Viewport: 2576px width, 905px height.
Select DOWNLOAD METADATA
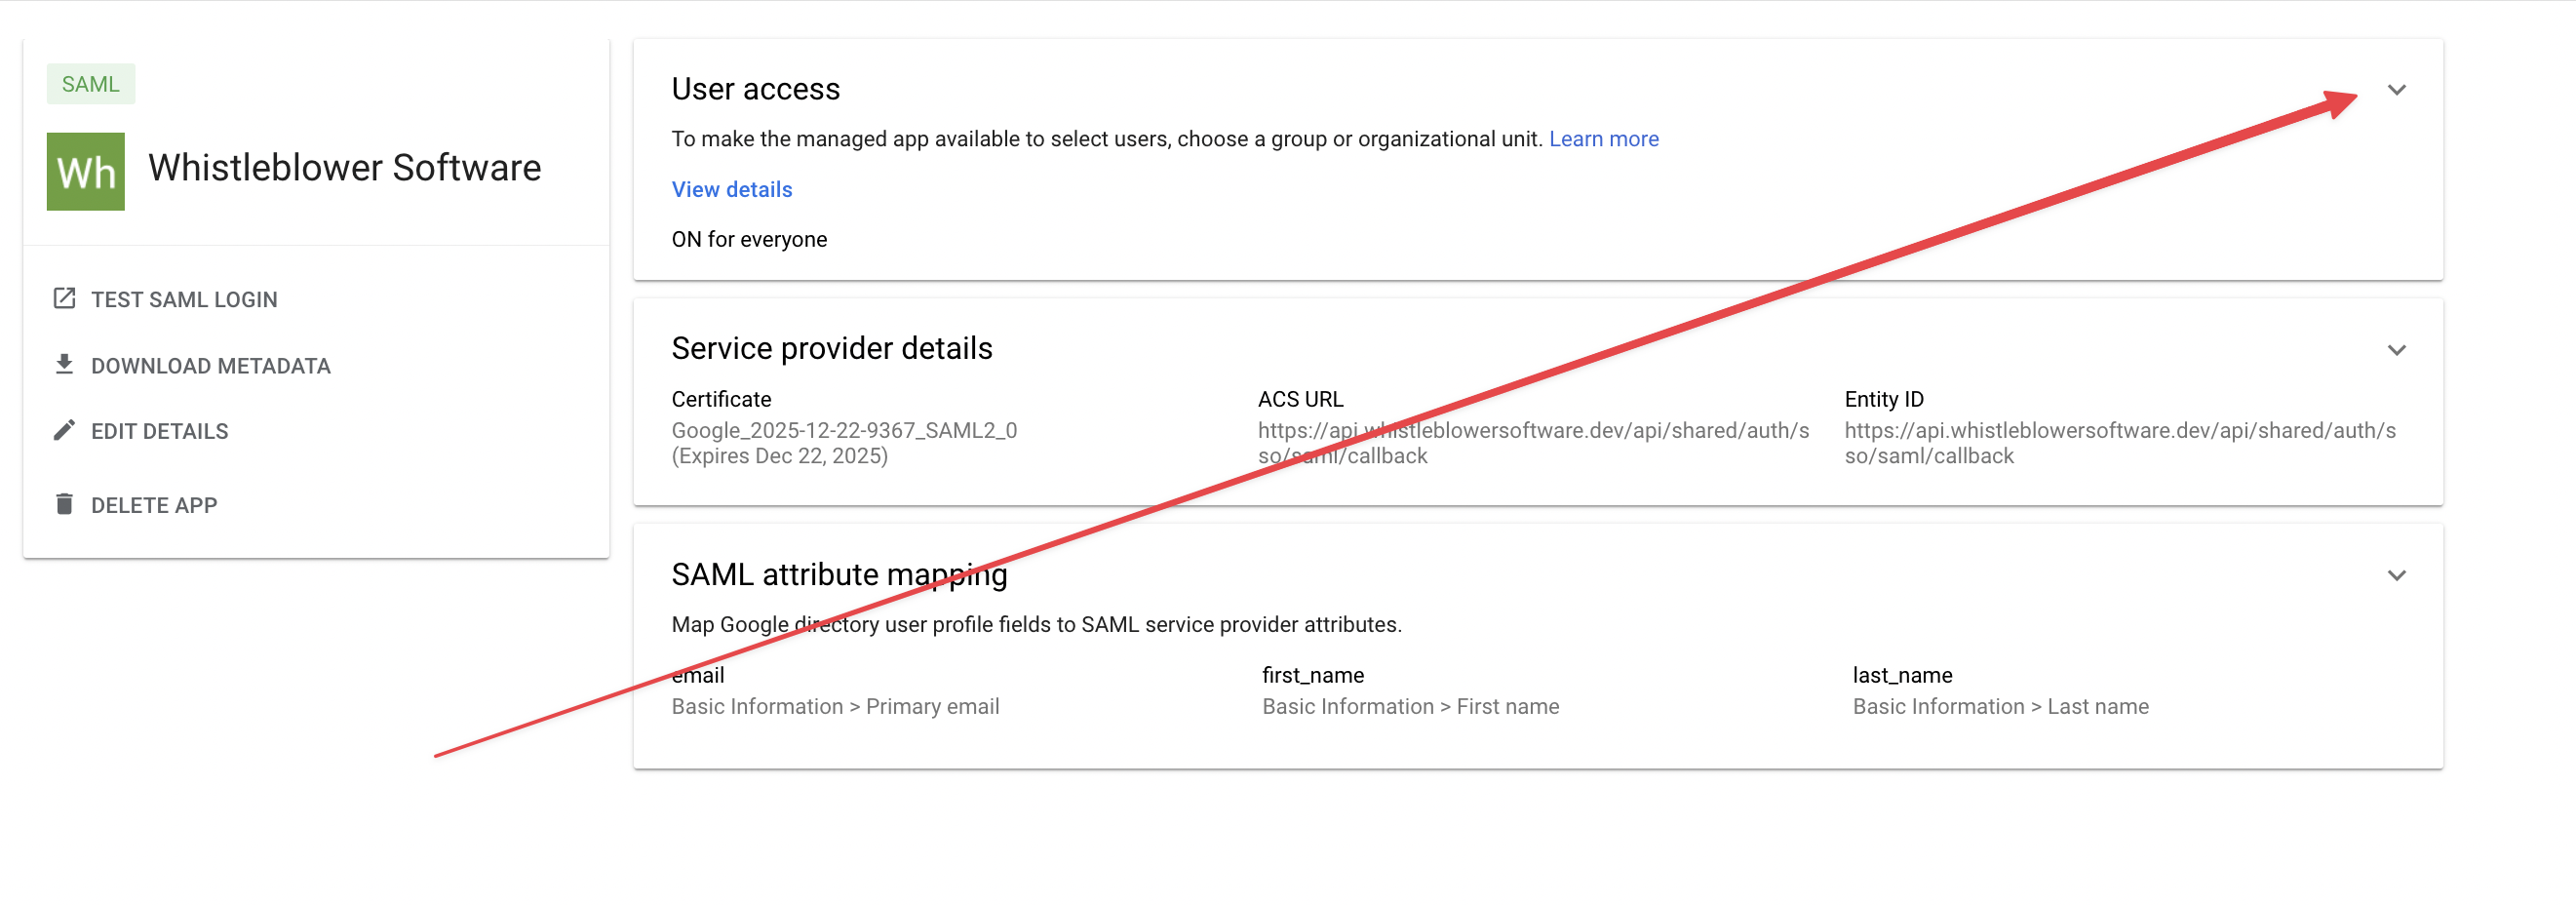point(210,366)
